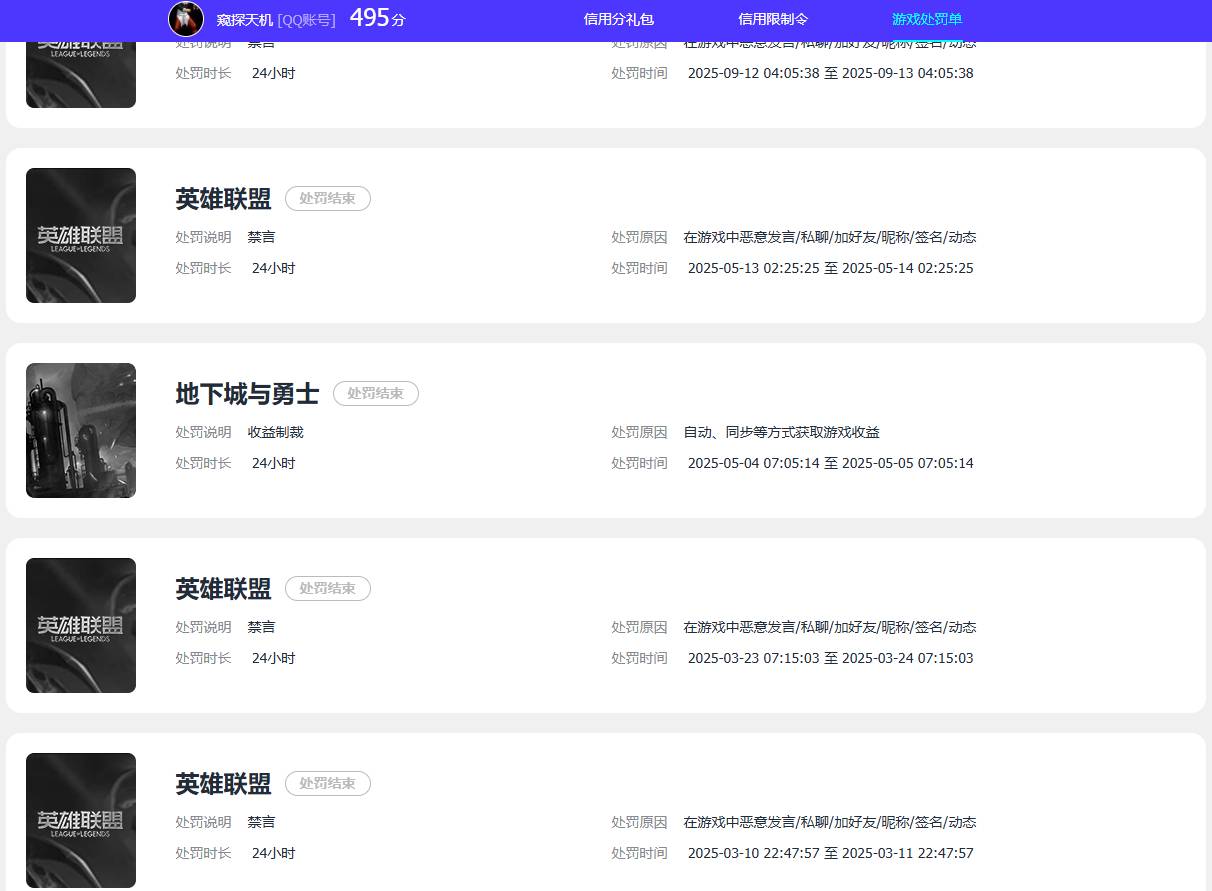
Task: Click the user avatar in the top bar
Action: point(186,19)
